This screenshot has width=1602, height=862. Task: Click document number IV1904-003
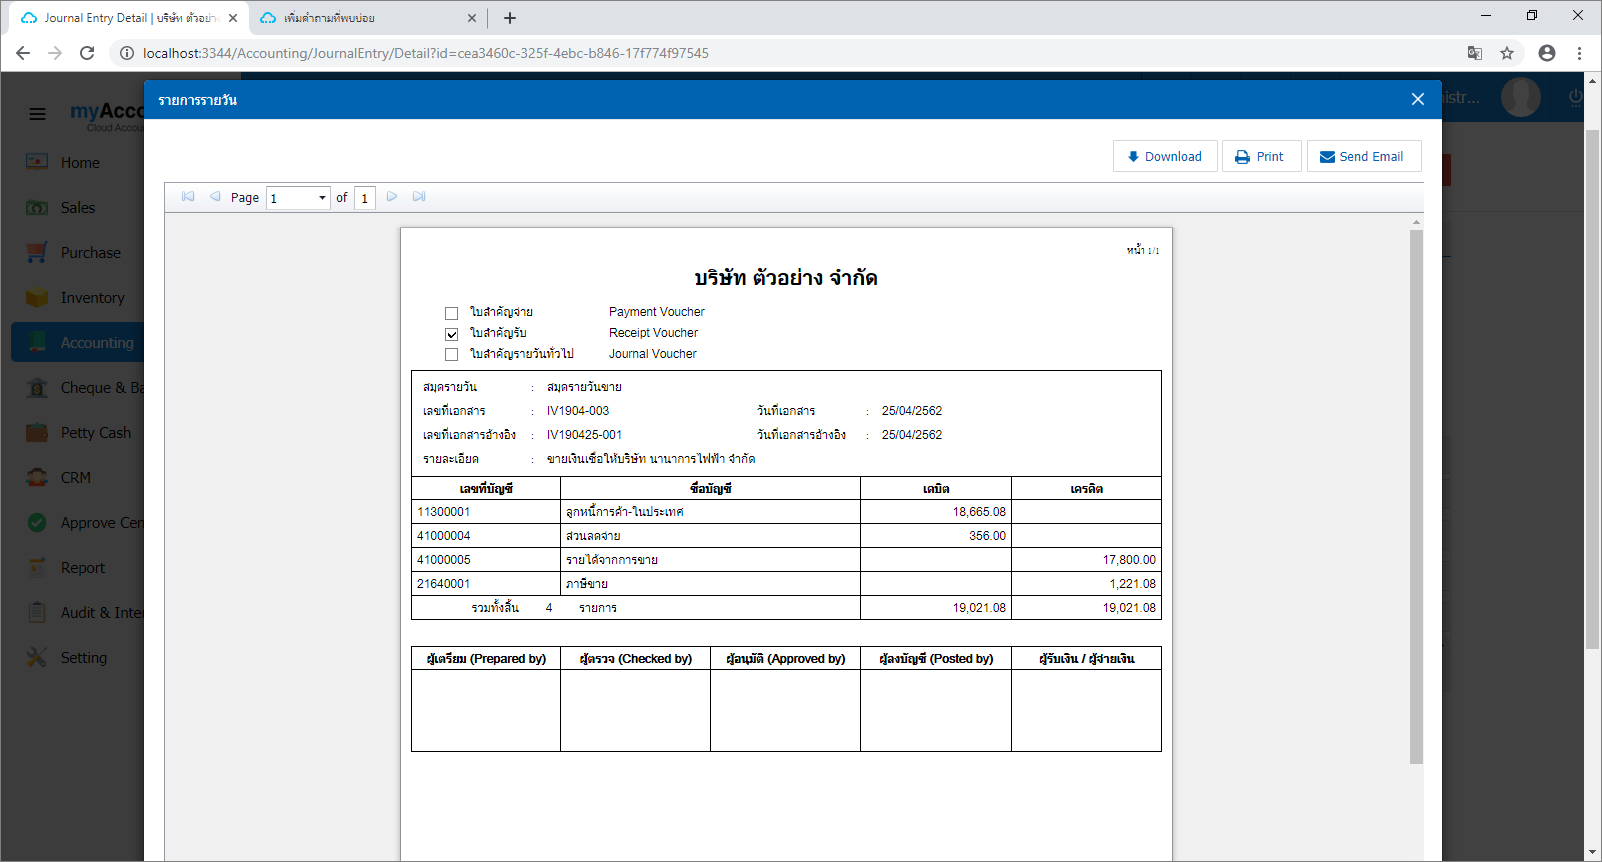click(x=578, y=411)
